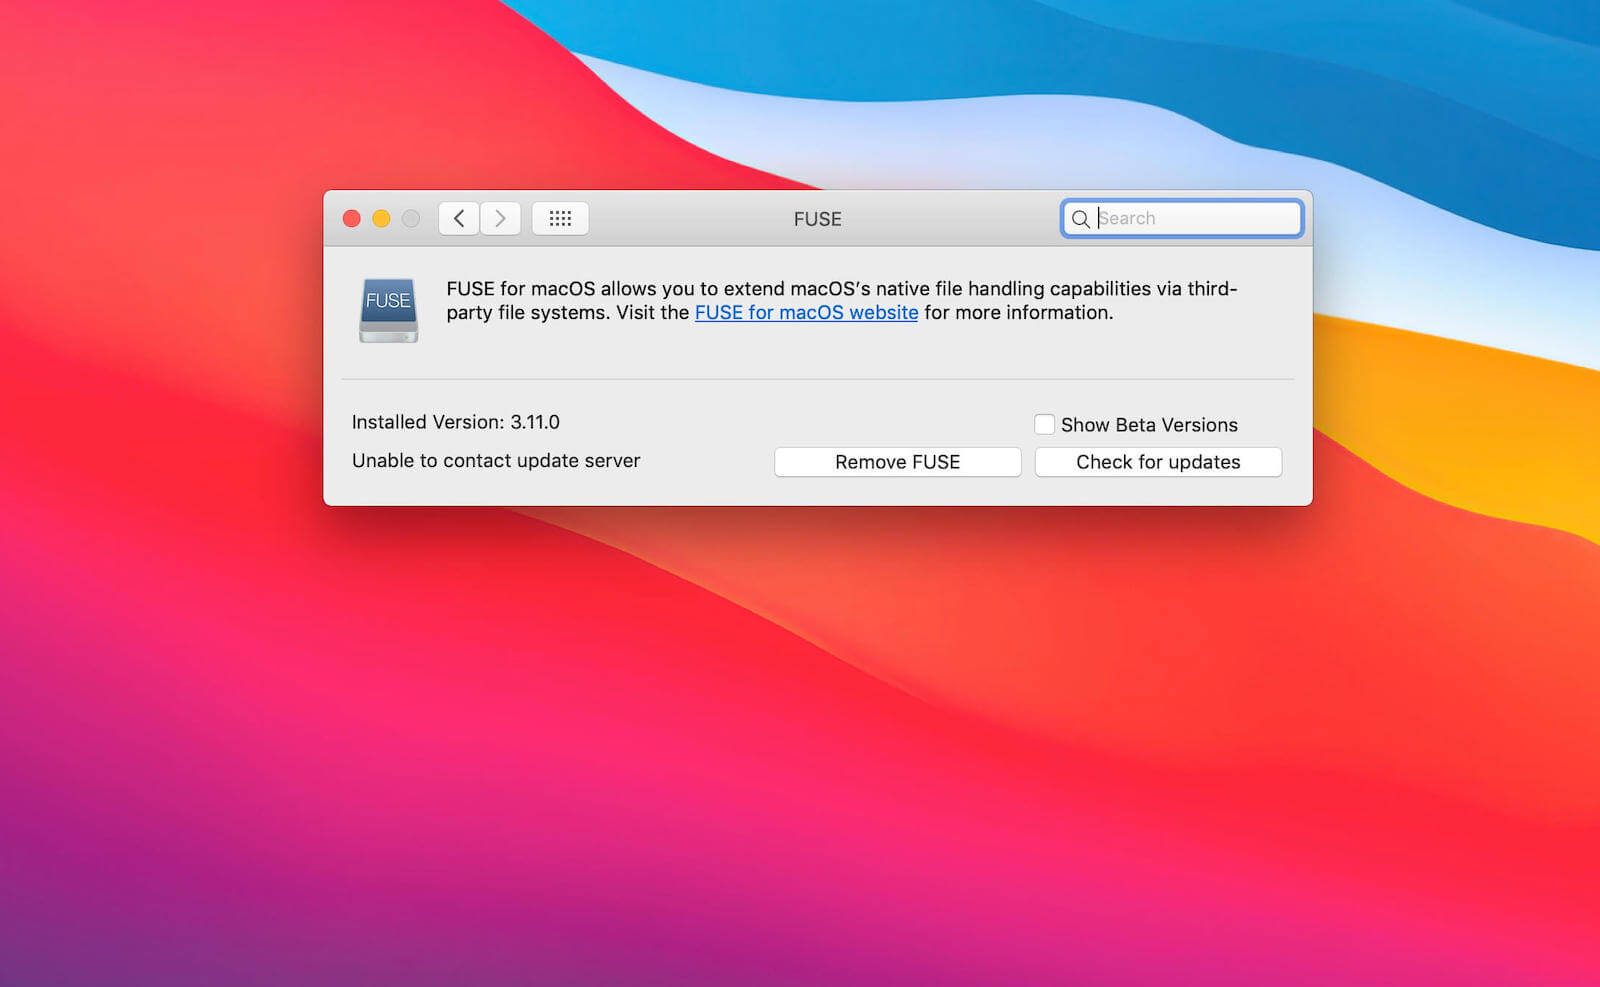Minimize the window with yellow button

(381, 218)
